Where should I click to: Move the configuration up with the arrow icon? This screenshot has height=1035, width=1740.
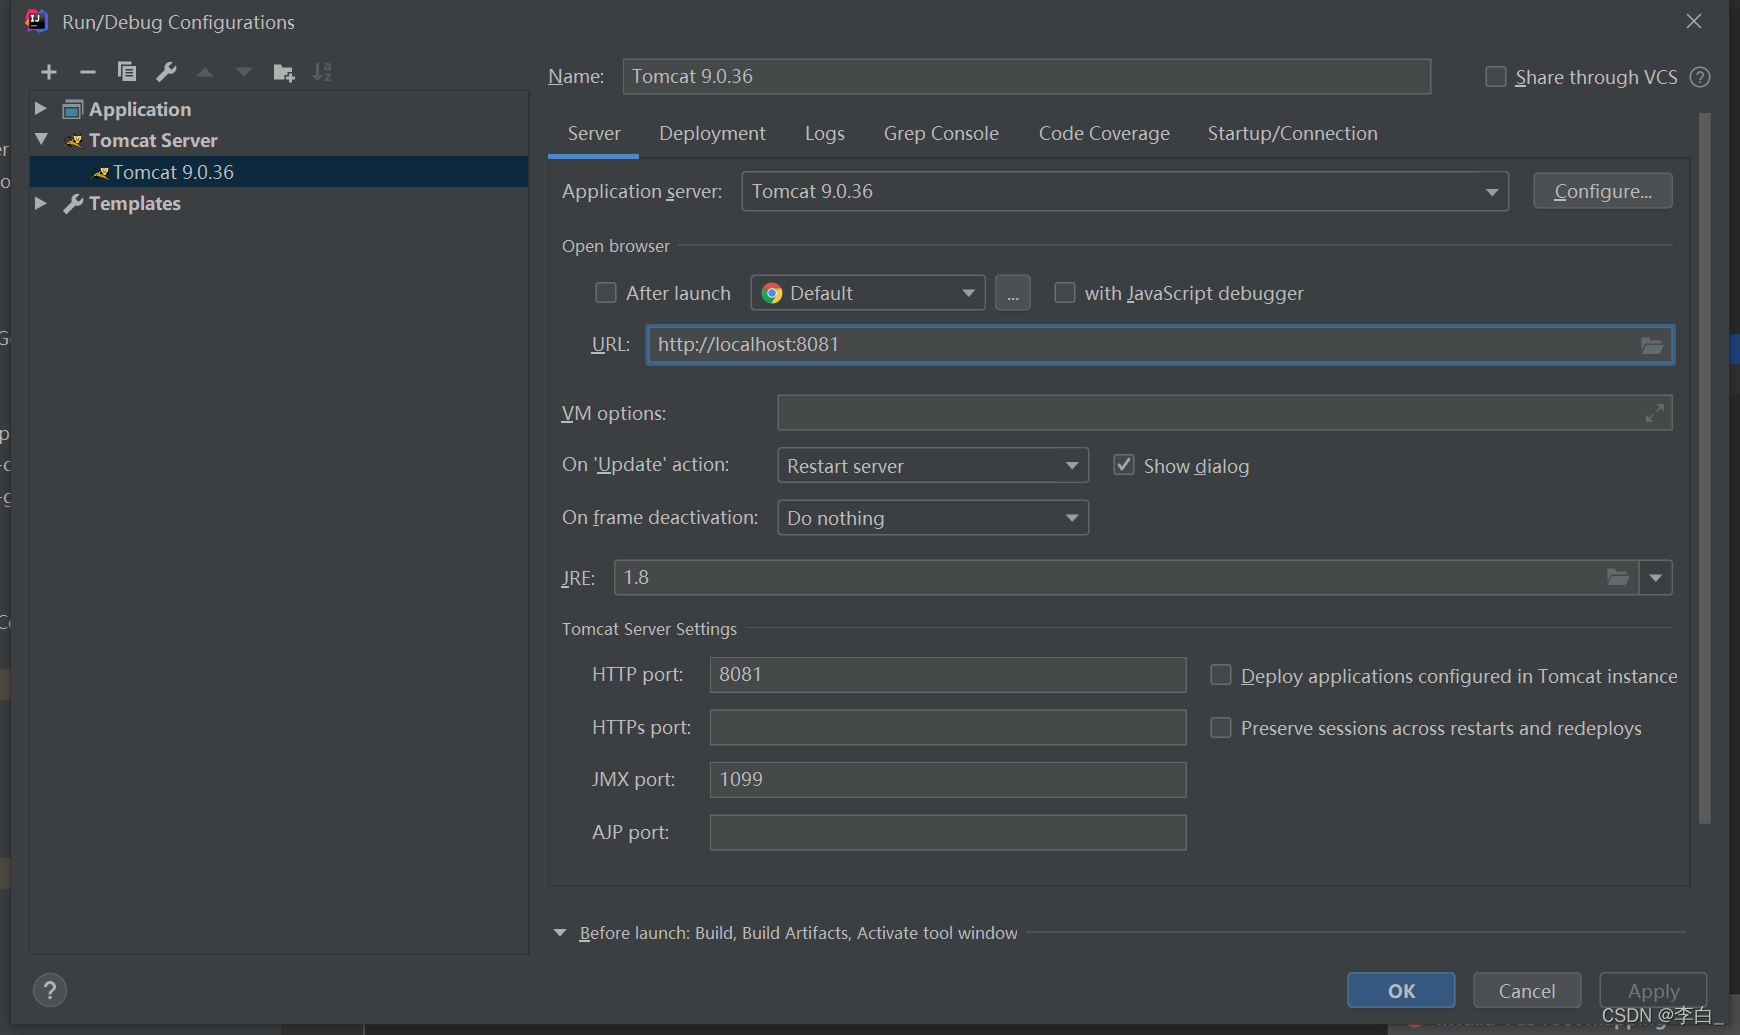205,72
